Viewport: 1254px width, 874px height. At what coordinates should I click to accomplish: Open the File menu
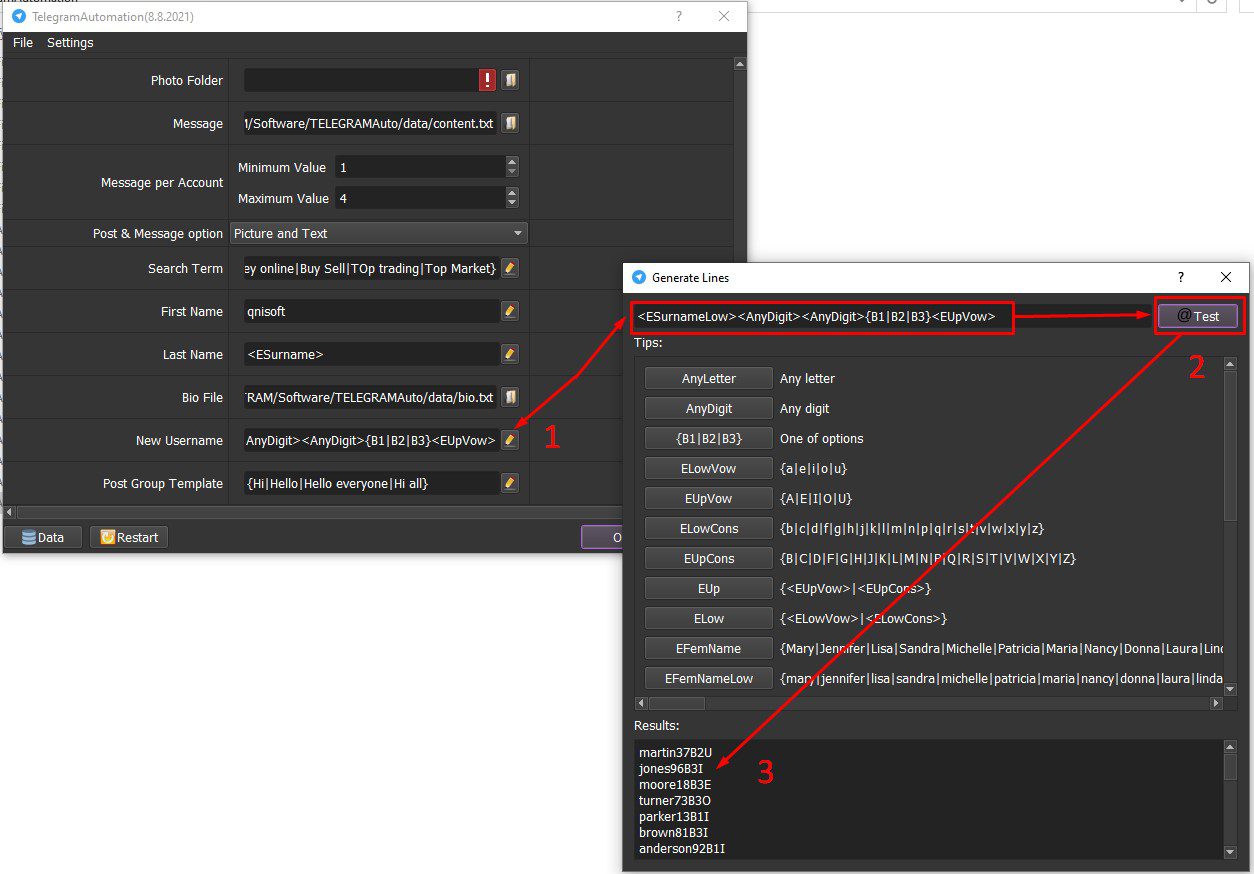[23, 43]
